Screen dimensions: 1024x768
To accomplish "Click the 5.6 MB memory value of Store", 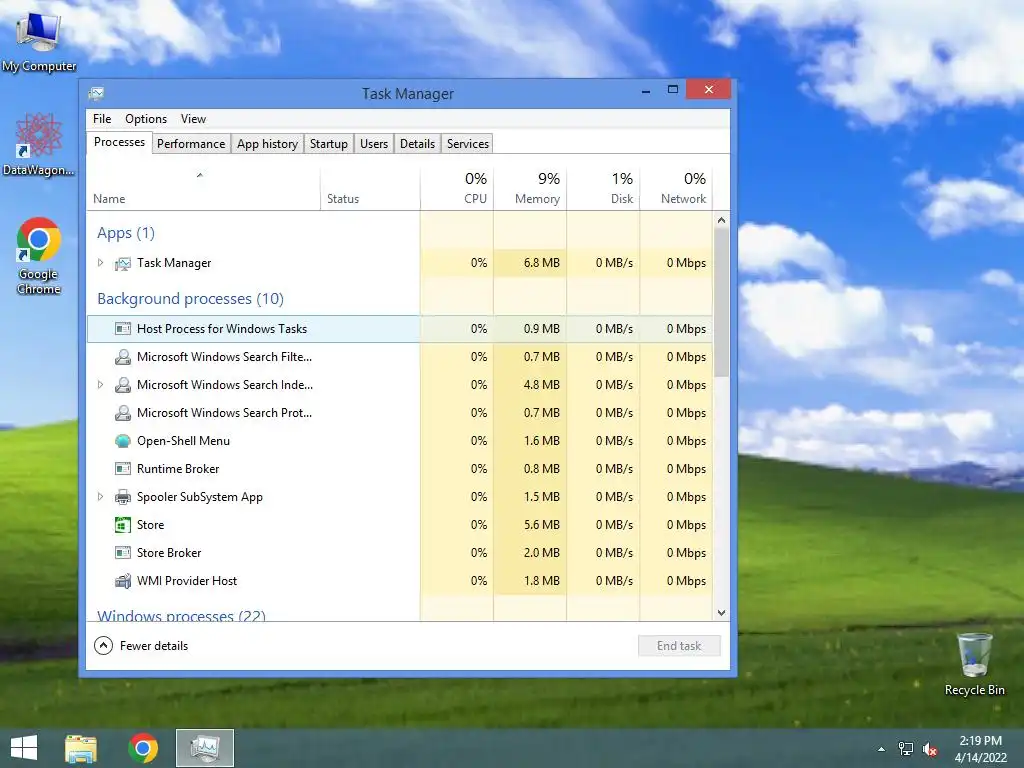I will (x=541, y=524).
